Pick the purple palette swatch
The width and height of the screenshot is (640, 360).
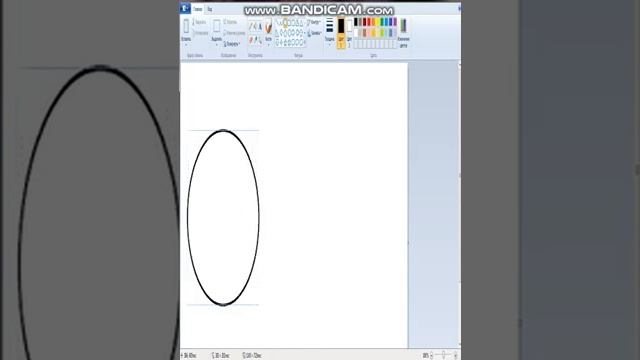(x=395, y=22)
